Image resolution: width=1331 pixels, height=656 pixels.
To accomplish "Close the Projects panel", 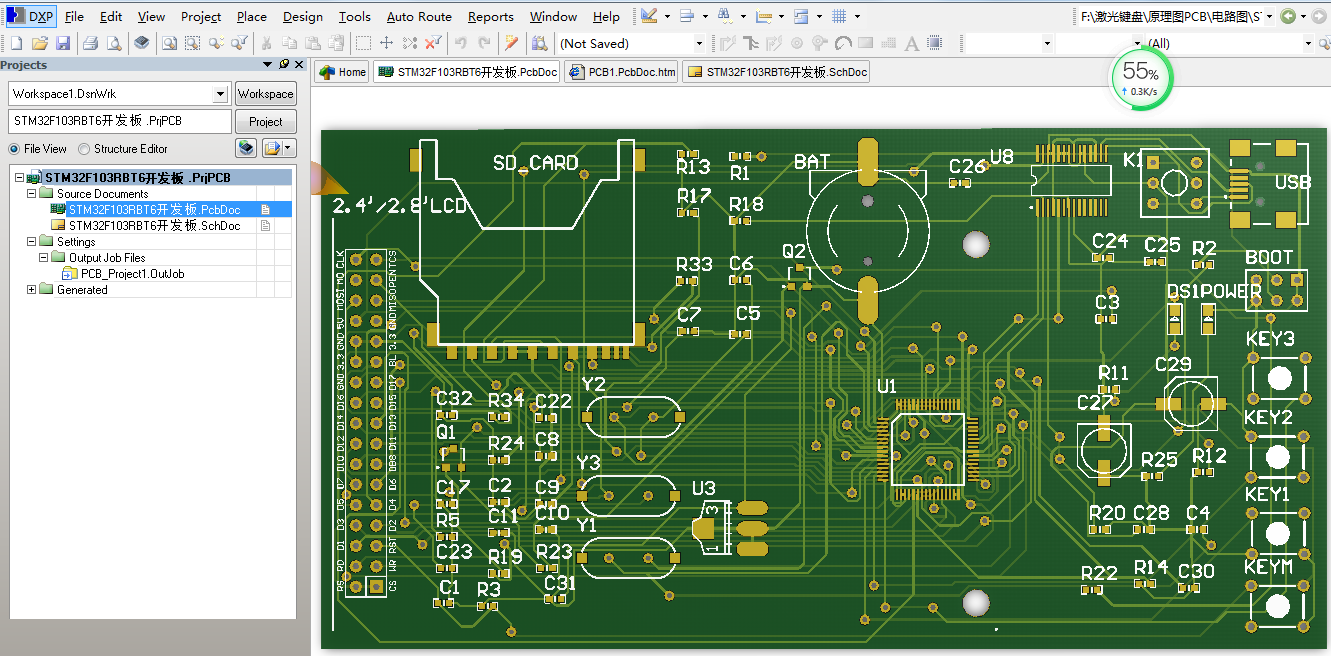I will [298, 64].
